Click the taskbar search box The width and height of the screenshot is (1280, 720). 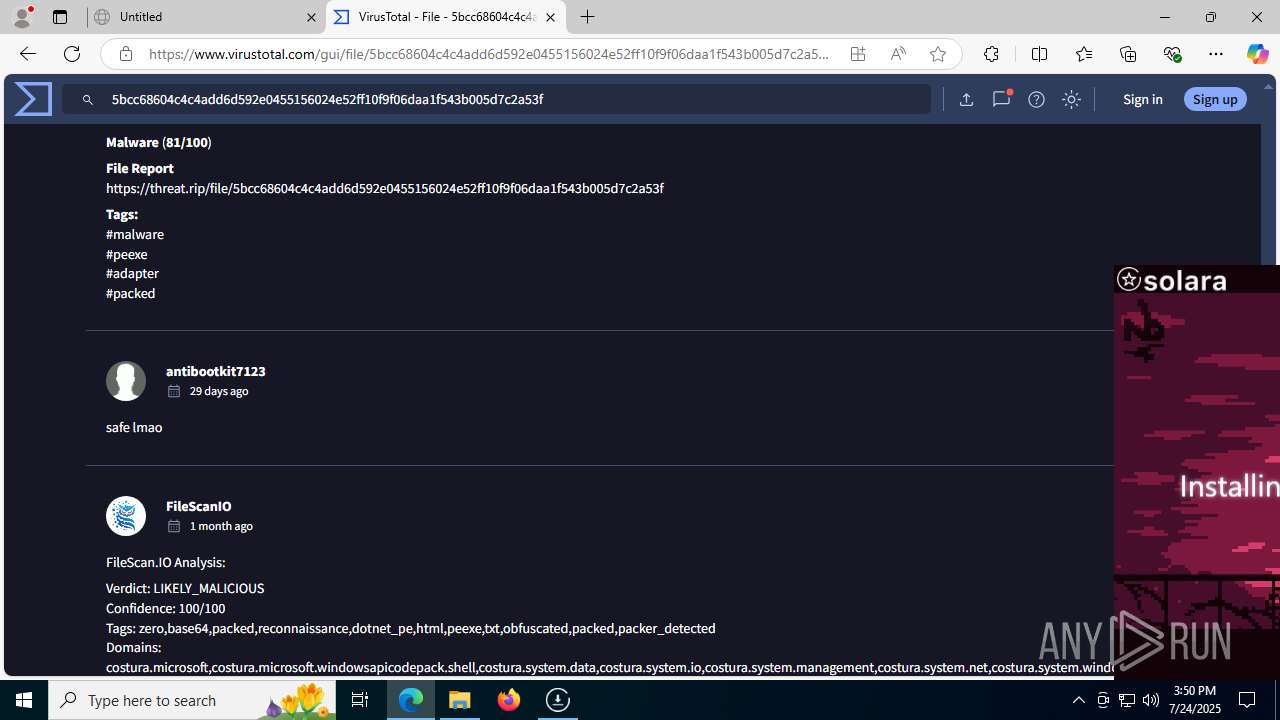[192, 700]
